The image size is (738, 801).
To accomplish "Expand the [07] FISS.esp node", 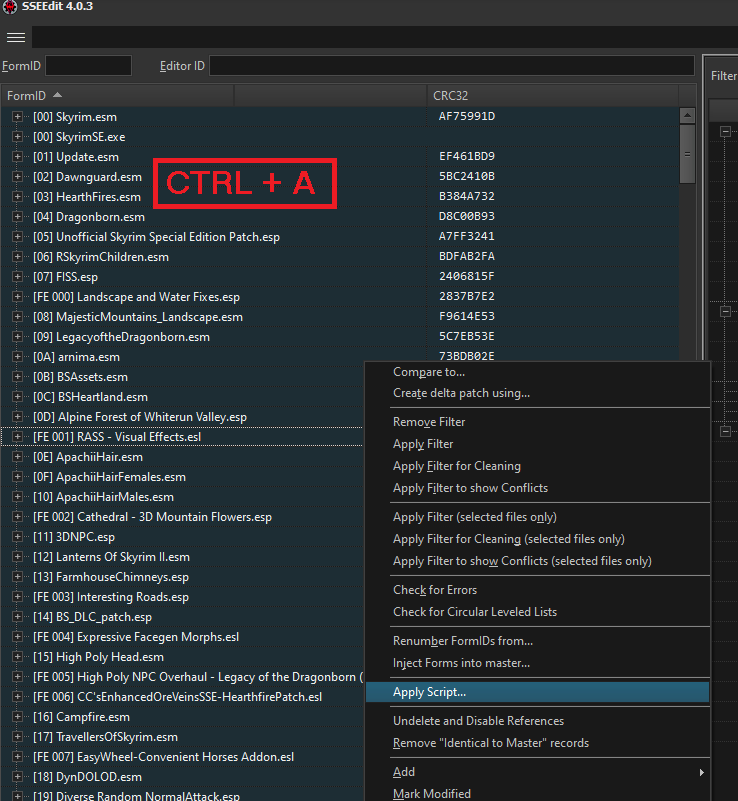I will point(17,277).
